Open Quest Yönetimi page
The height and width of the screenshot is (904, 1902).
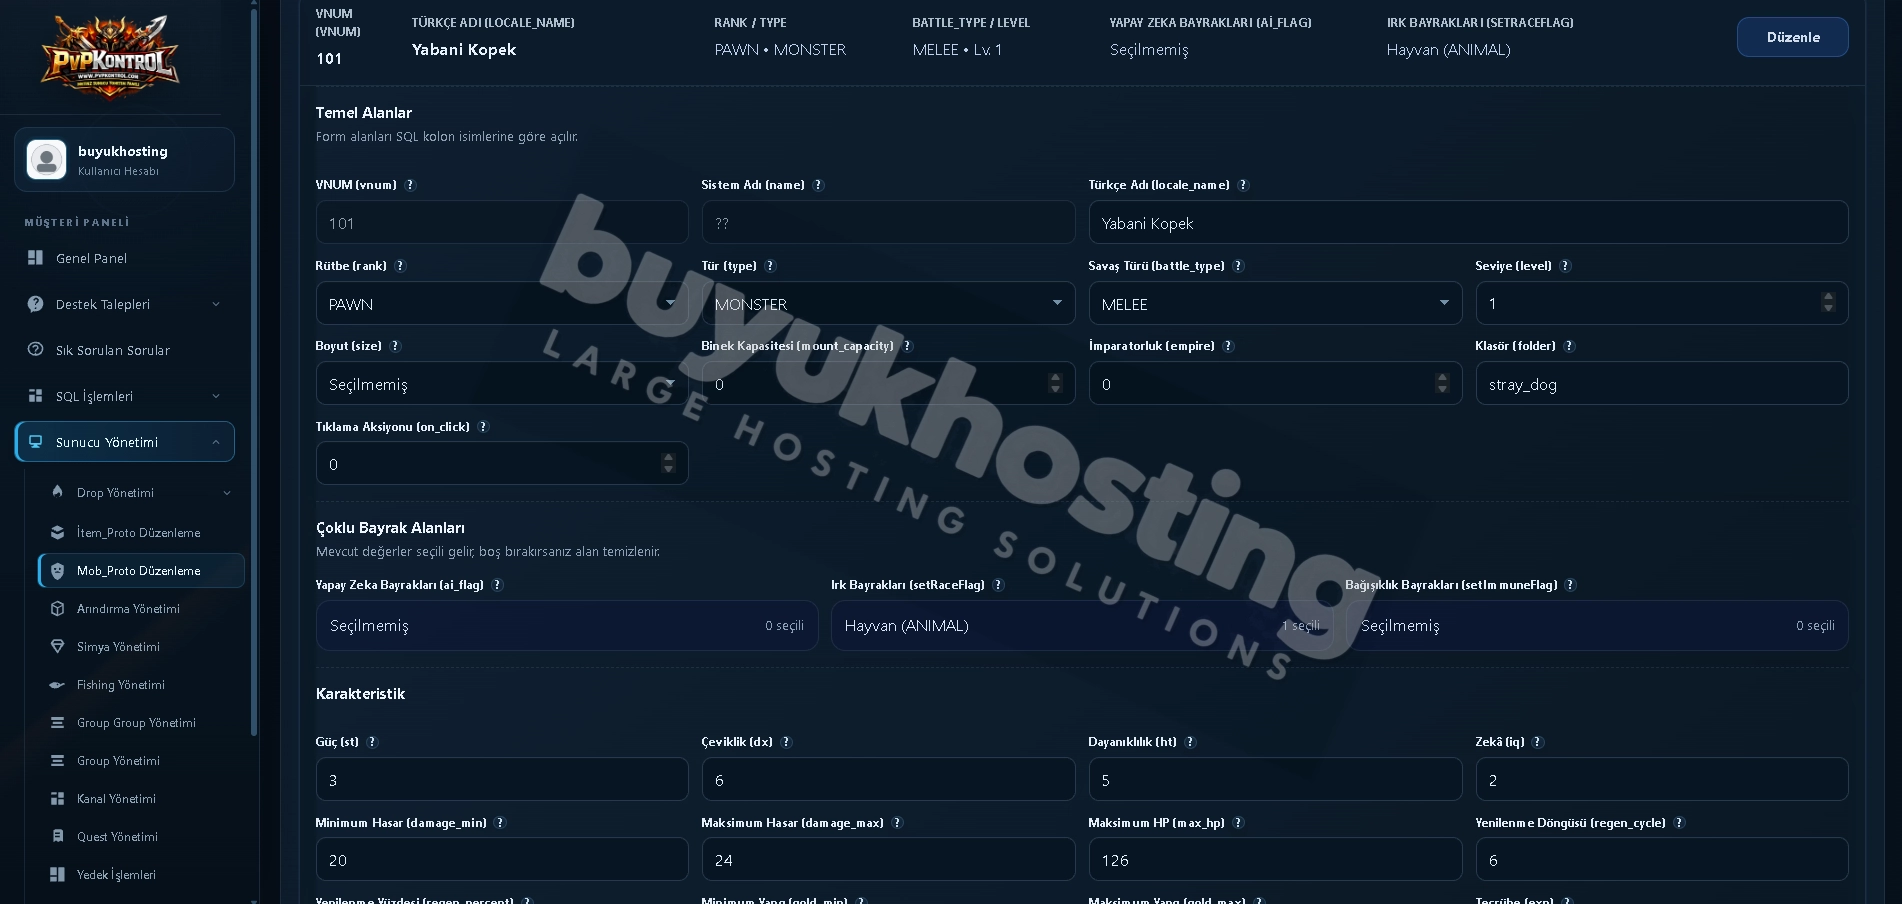(x=141, y=837)
